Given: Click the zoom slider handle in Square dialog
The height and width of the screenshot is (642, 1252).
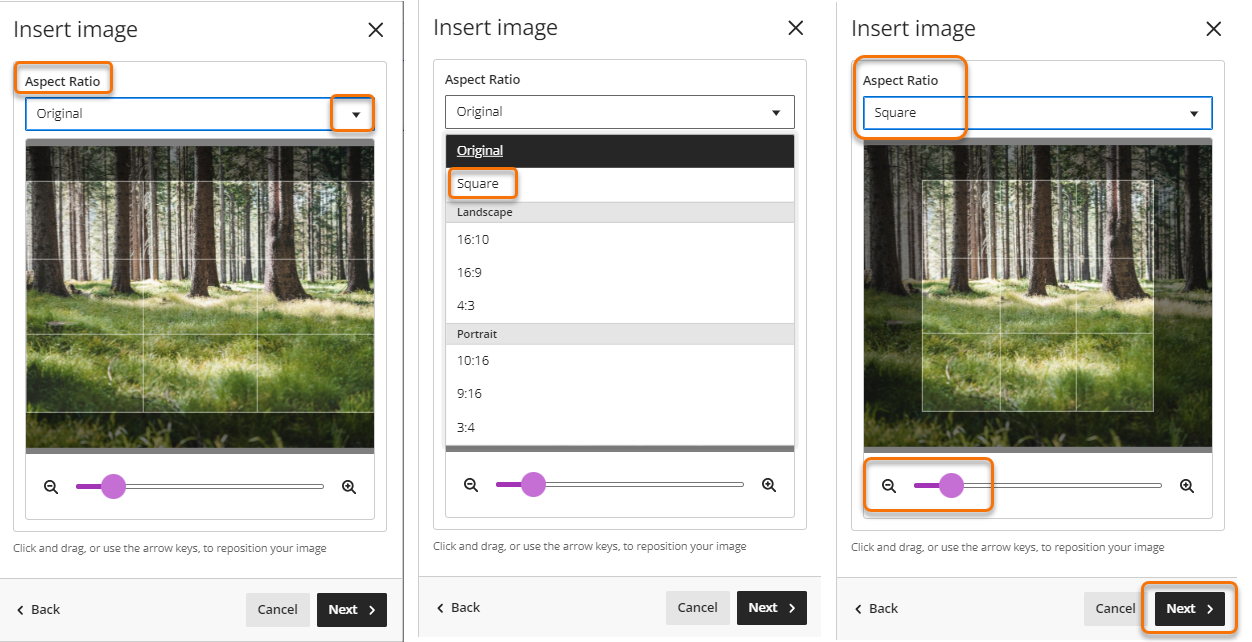Looking at the screenshot, I should (951, 486).
